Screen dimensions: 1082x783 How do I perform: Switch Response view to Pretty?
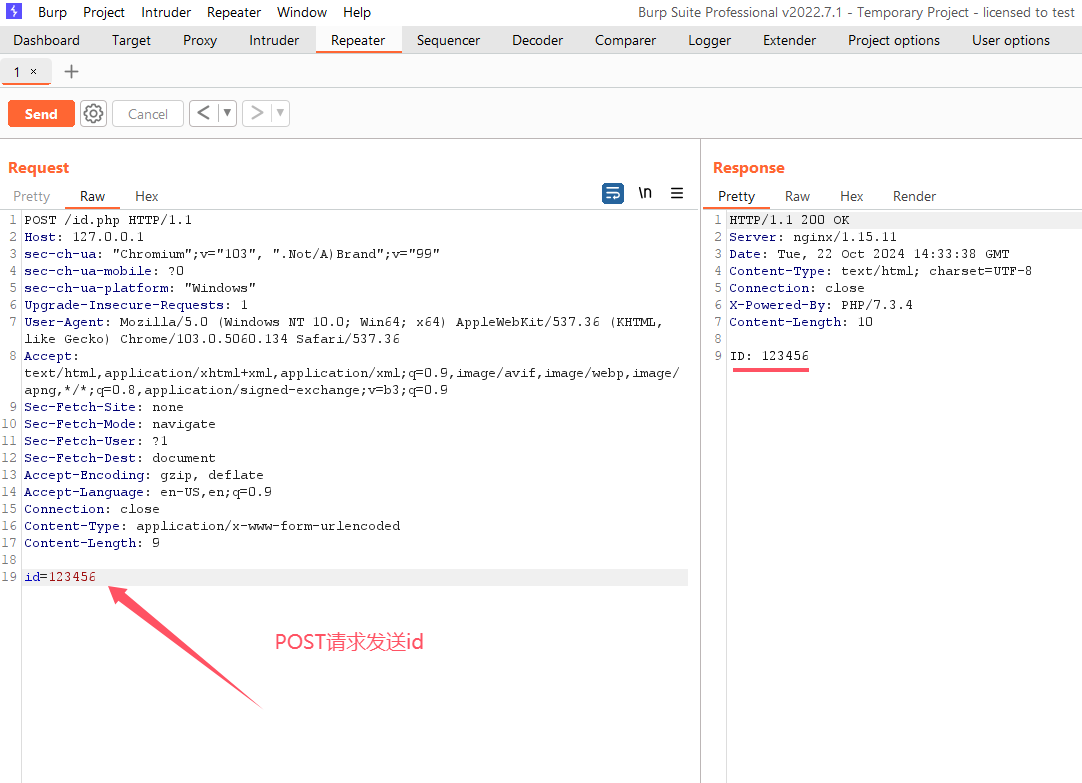[x=736, y=196]
